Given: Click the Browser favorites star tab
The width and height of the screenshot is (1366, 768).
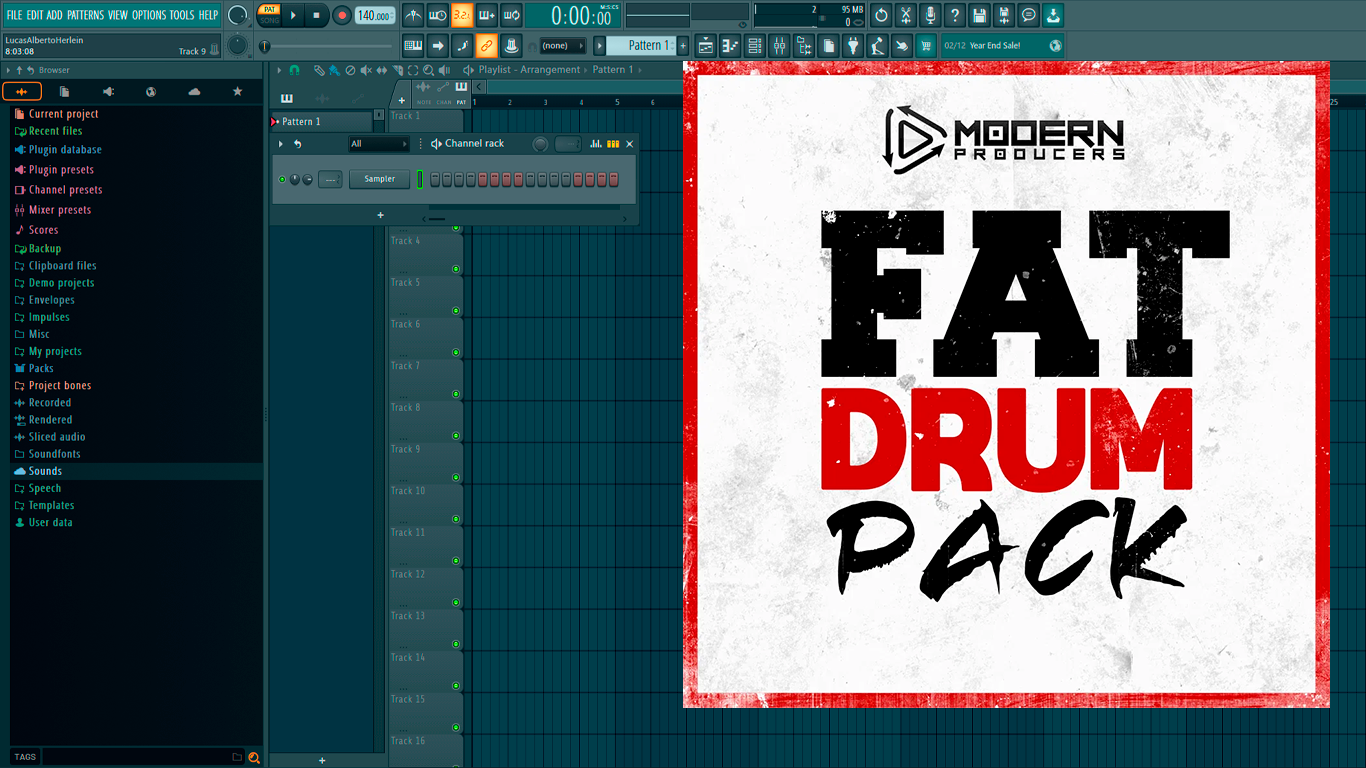Looking at the screenshot, I should pyautogui.click(x=237, y=92).
